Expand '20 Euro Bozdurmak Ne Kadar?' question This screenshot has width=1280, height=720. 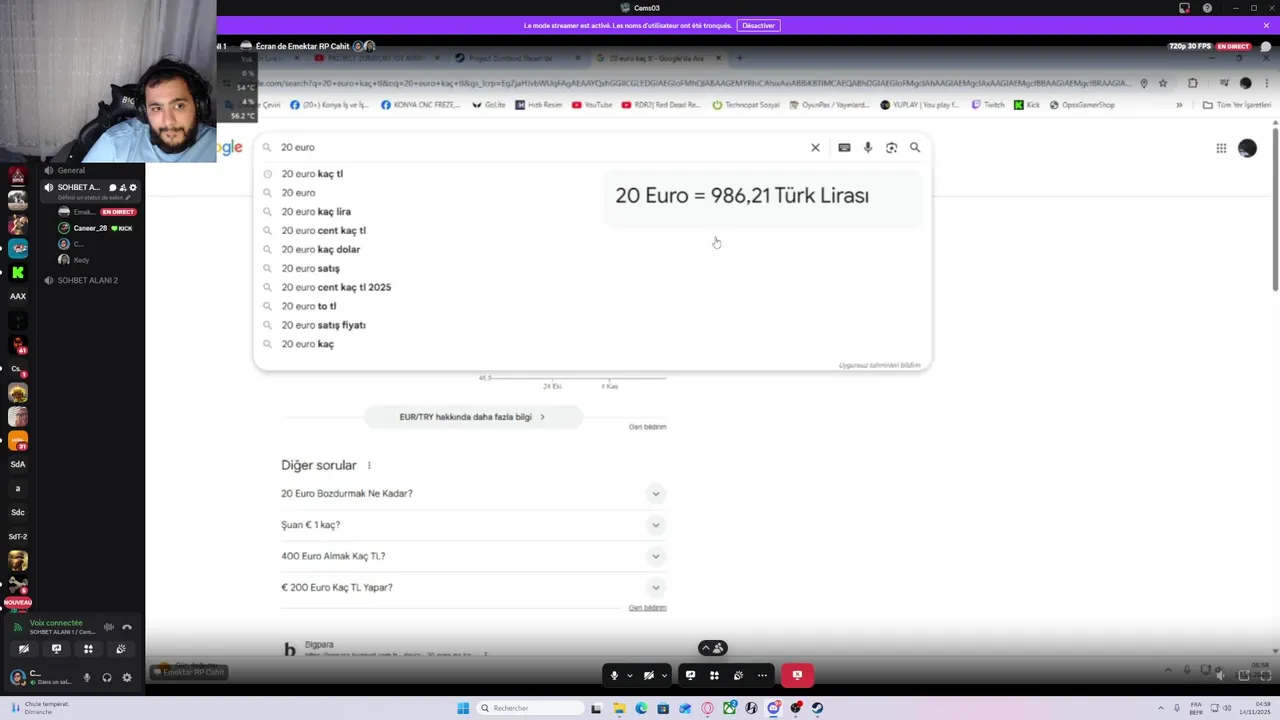tap(473, 493)
